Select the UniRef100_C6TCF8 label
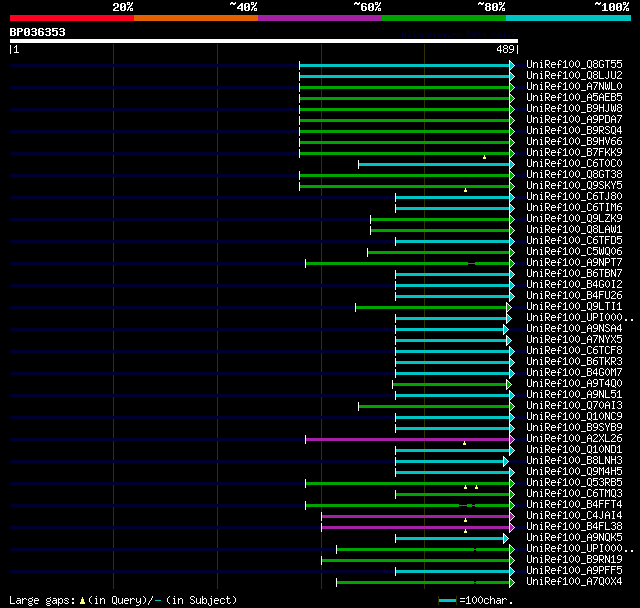The height and width of the screenshot is (608, 640). pos(574,351)
